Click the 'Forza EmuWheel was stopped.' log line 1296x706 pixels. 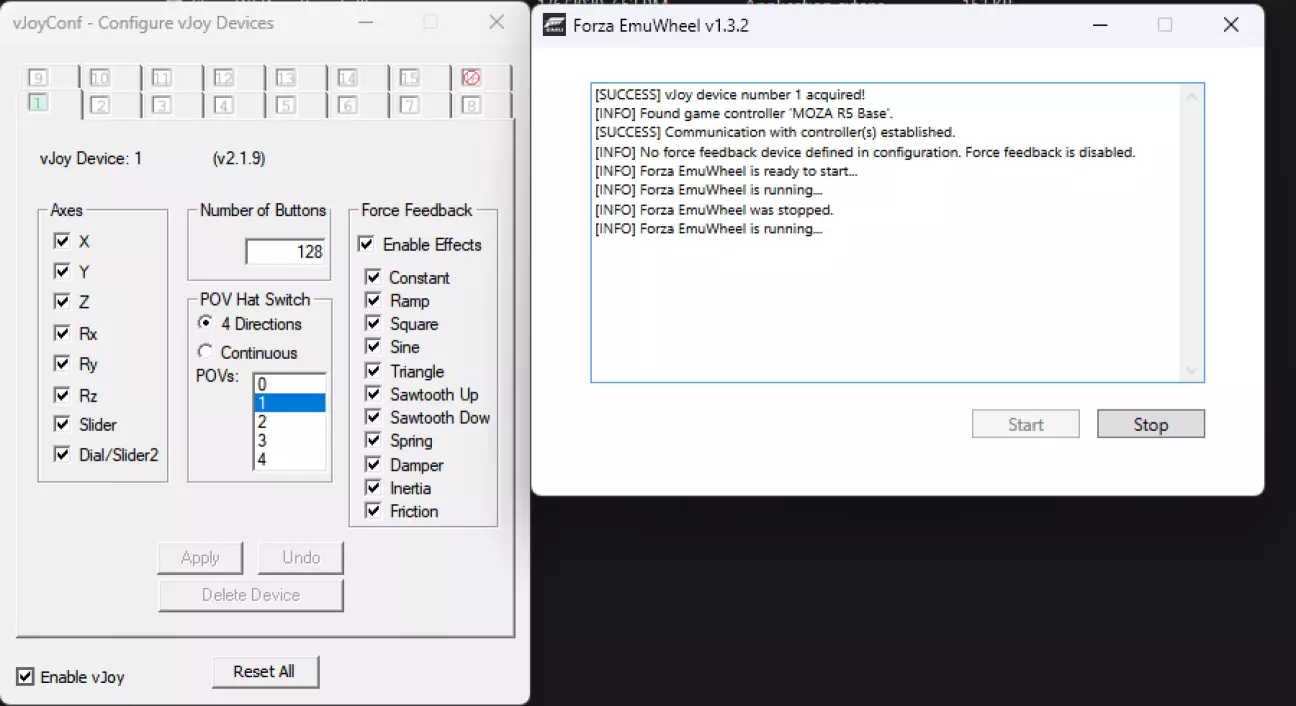tap(714, 210)
